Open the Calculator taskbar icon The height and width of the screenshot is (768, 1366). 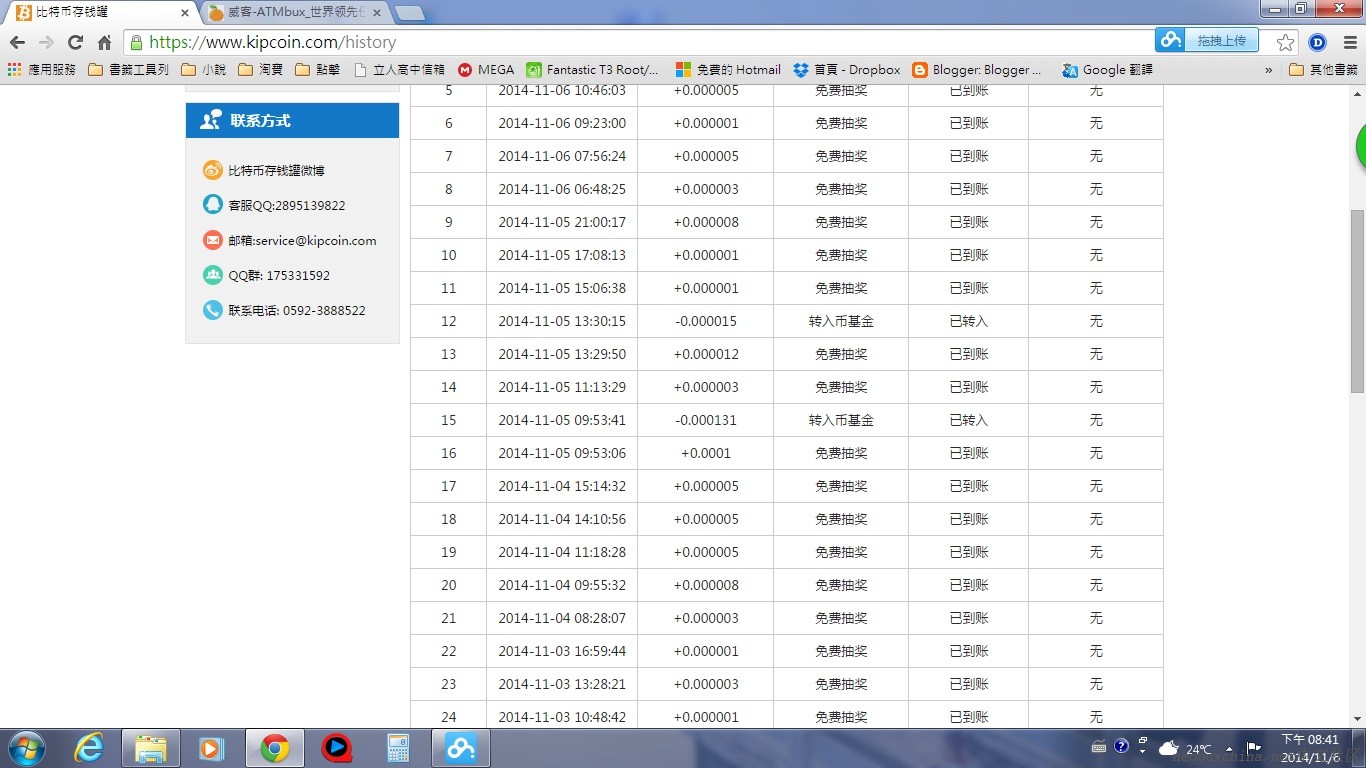click(399, 748)
